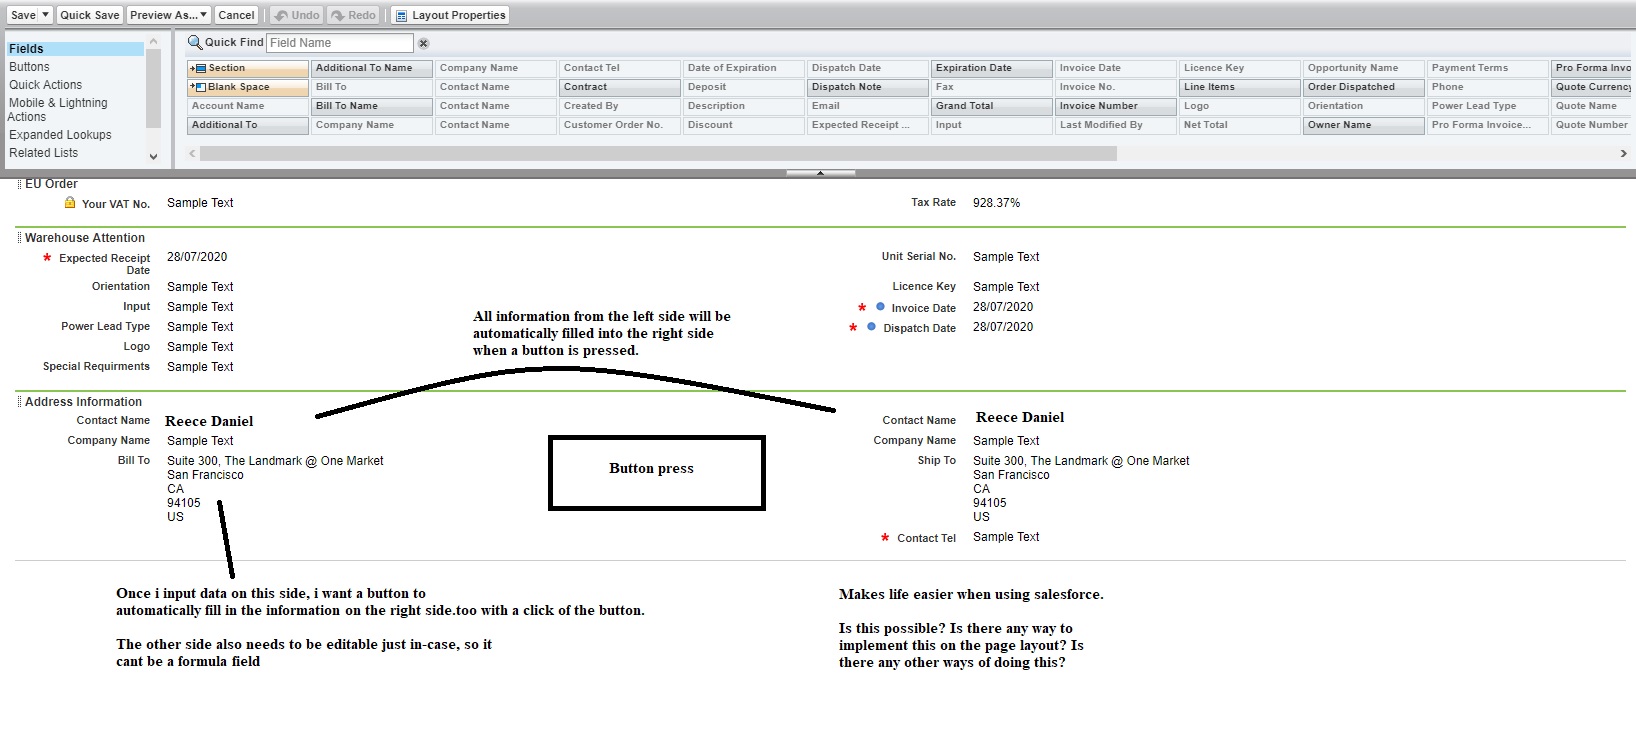
Task: Select the Order Dispatched palette field
Action: tap(1364, 87)
